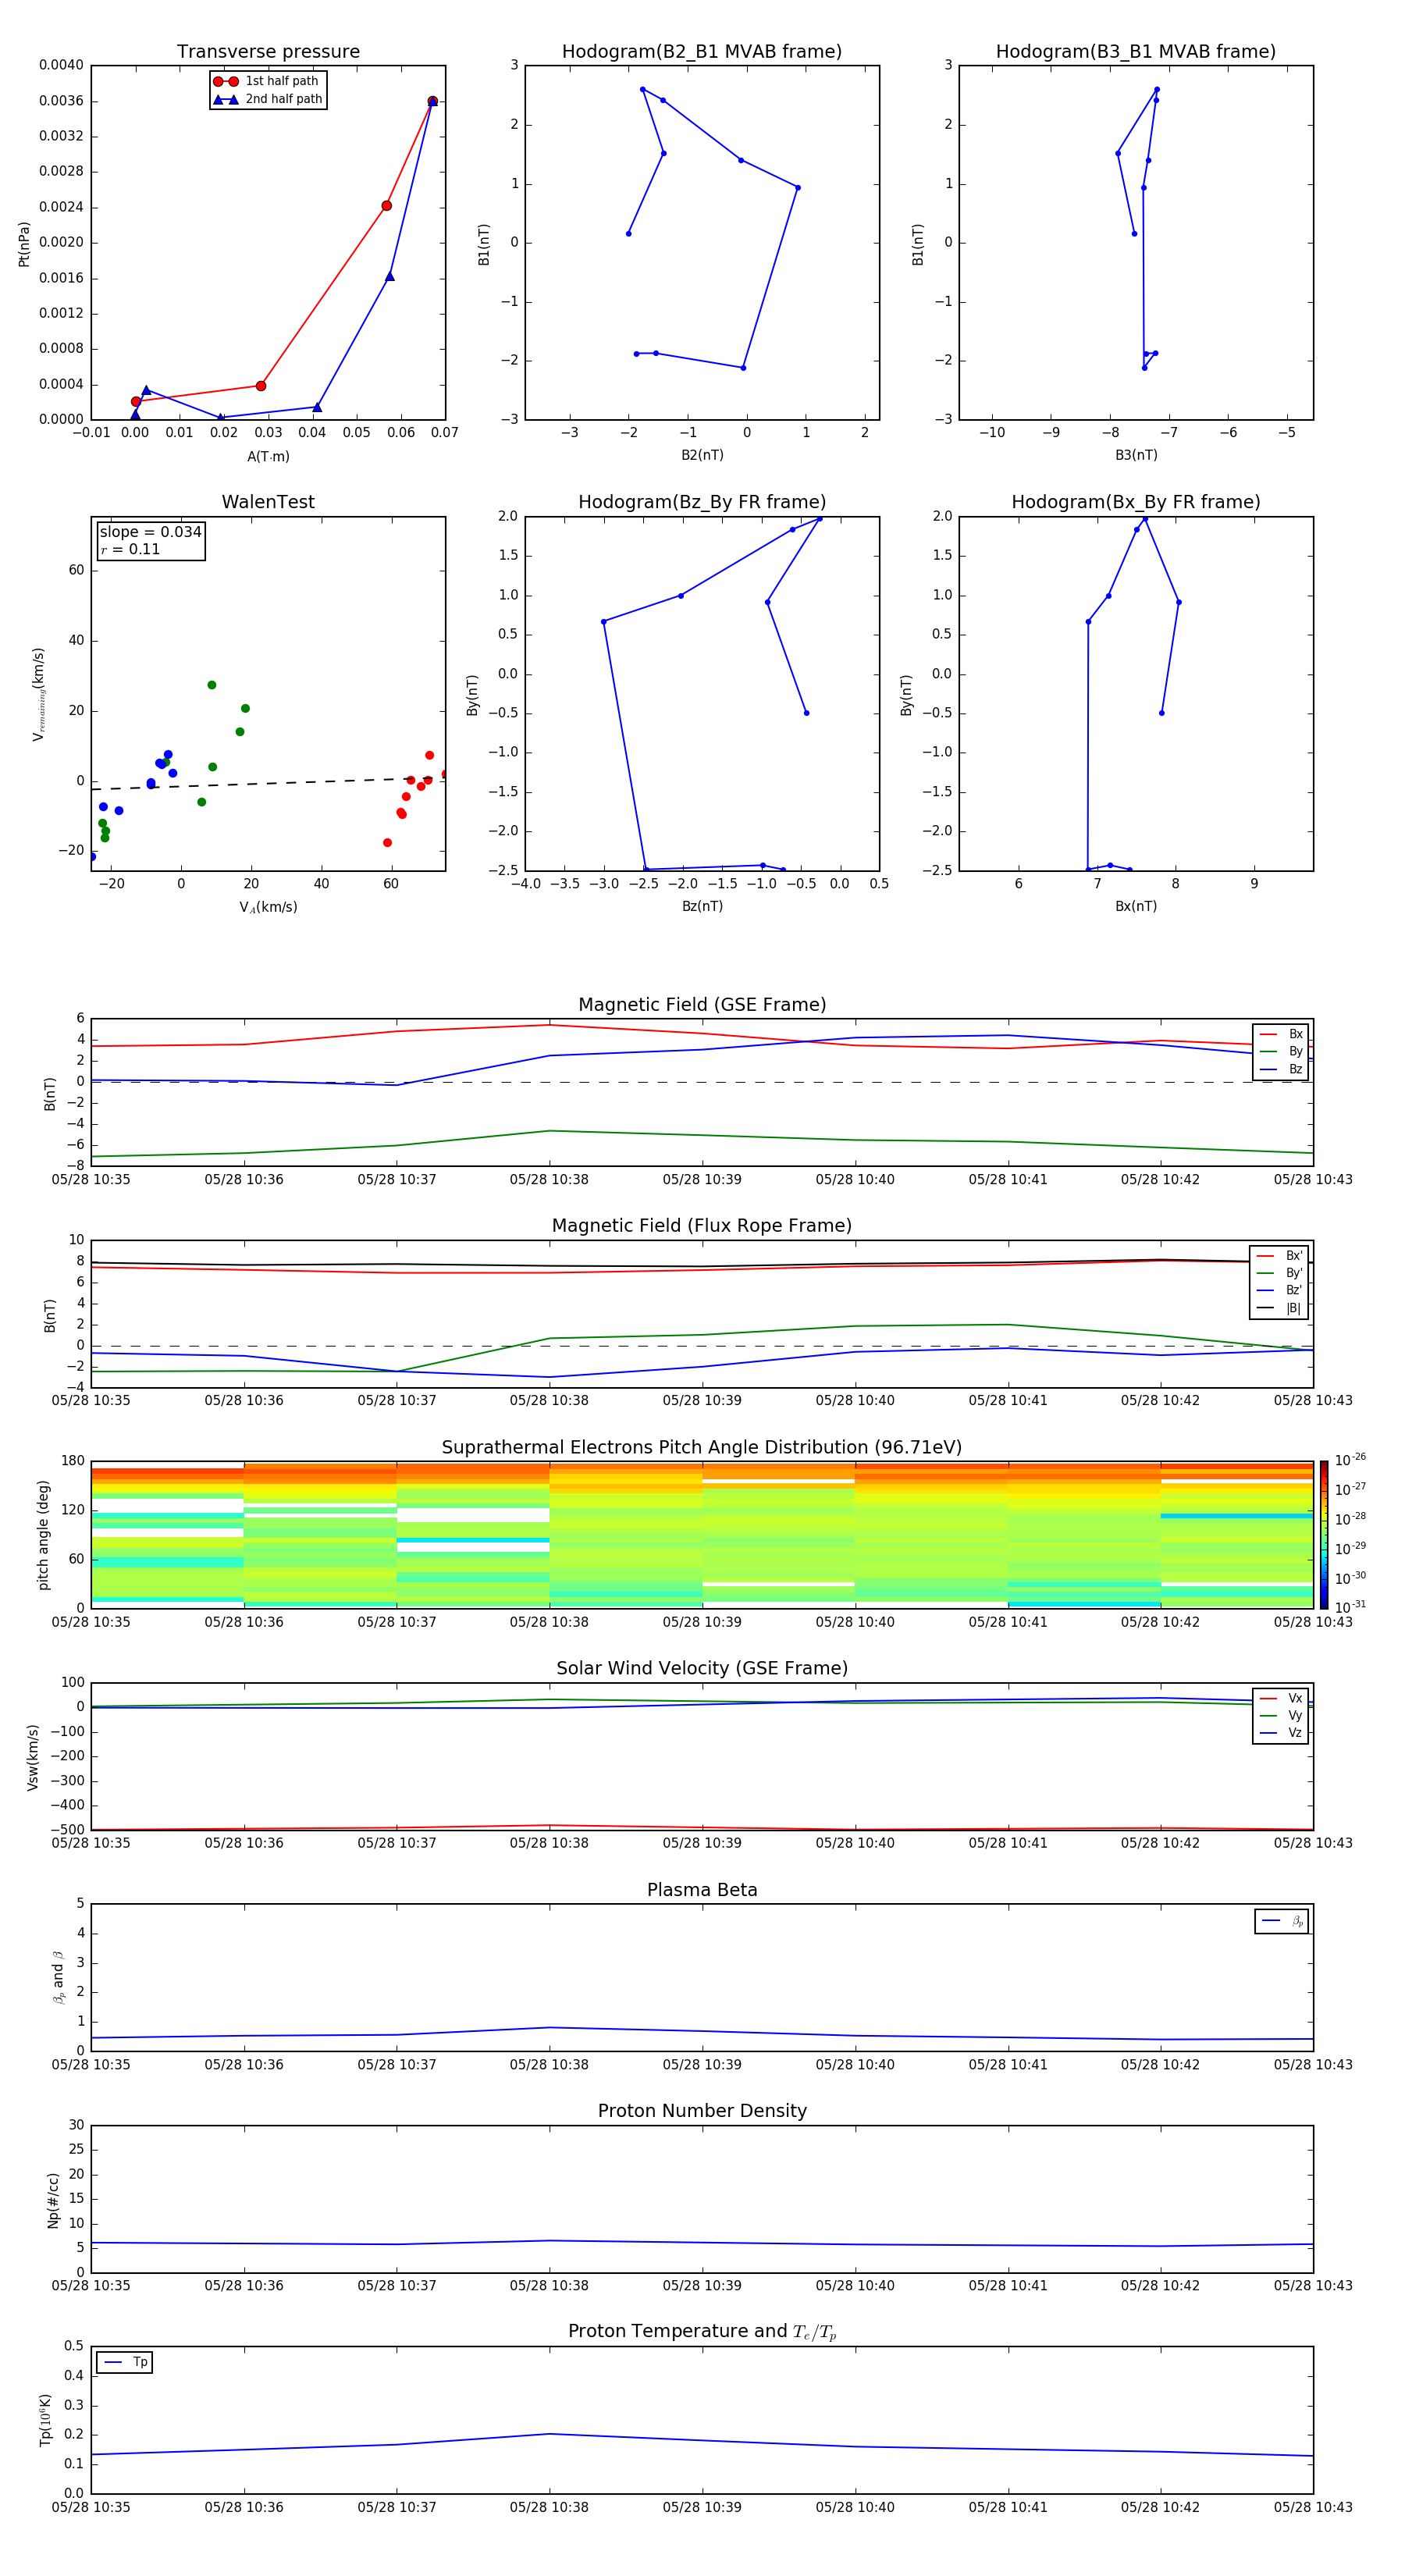
Task: Click the 'Plasma Beta' plot title
Action: pyautogui.click(x=702, y=1890)
